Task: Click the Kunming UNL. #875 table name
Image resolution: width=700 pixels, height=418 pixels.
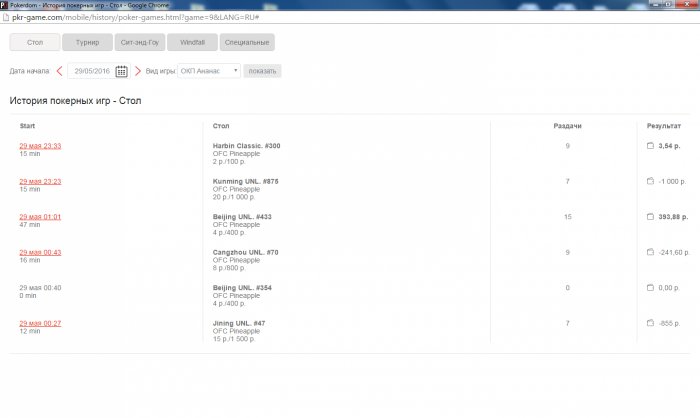Action: pos(246,181)
